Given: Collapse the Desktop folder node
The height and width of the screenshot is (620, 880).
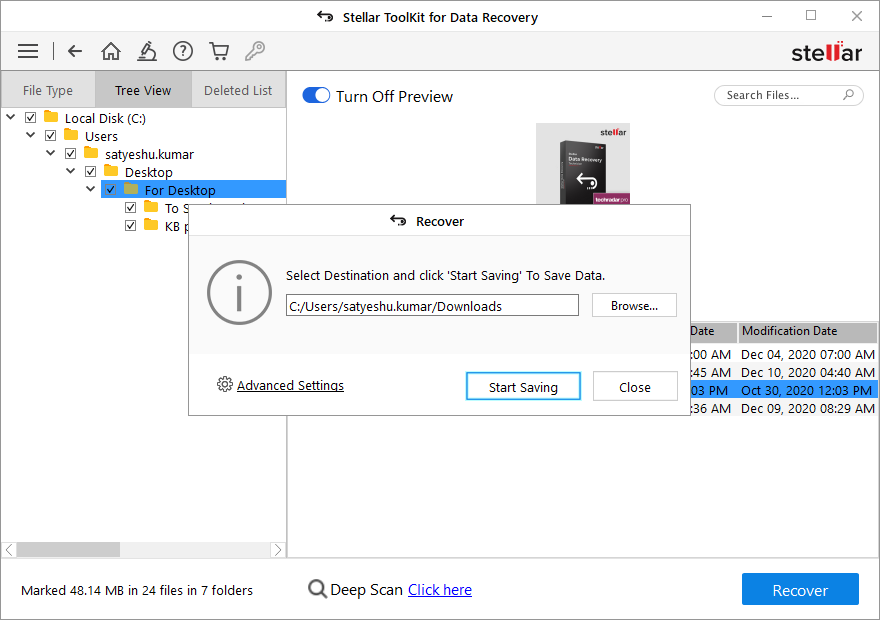Looking at the screenshot, I should pos(71,172).
